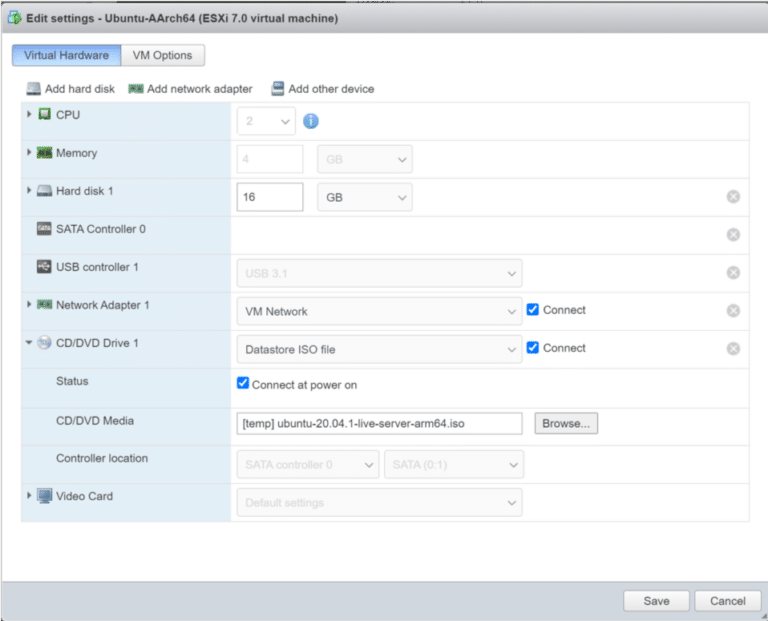Click the CD/DVD Drive 1 disc icon
This screenshot has width=768, height=621.
pos(44,342)
